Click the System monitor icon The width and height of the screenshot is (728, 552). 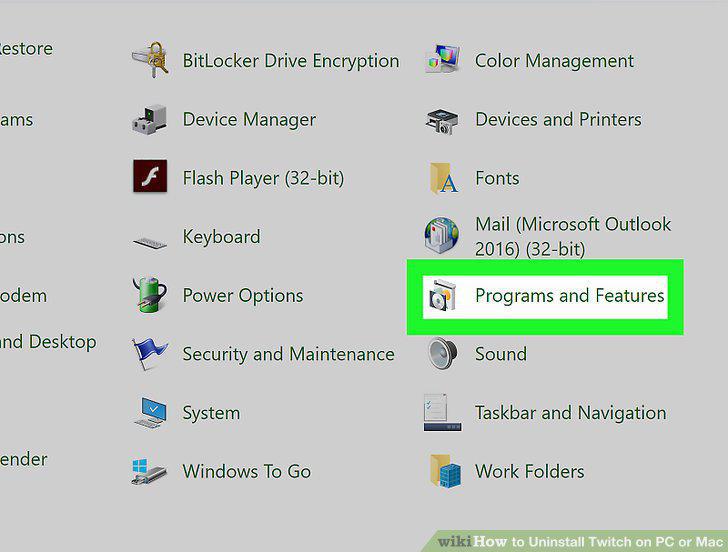pyautogui.click(x=150, y=413)
